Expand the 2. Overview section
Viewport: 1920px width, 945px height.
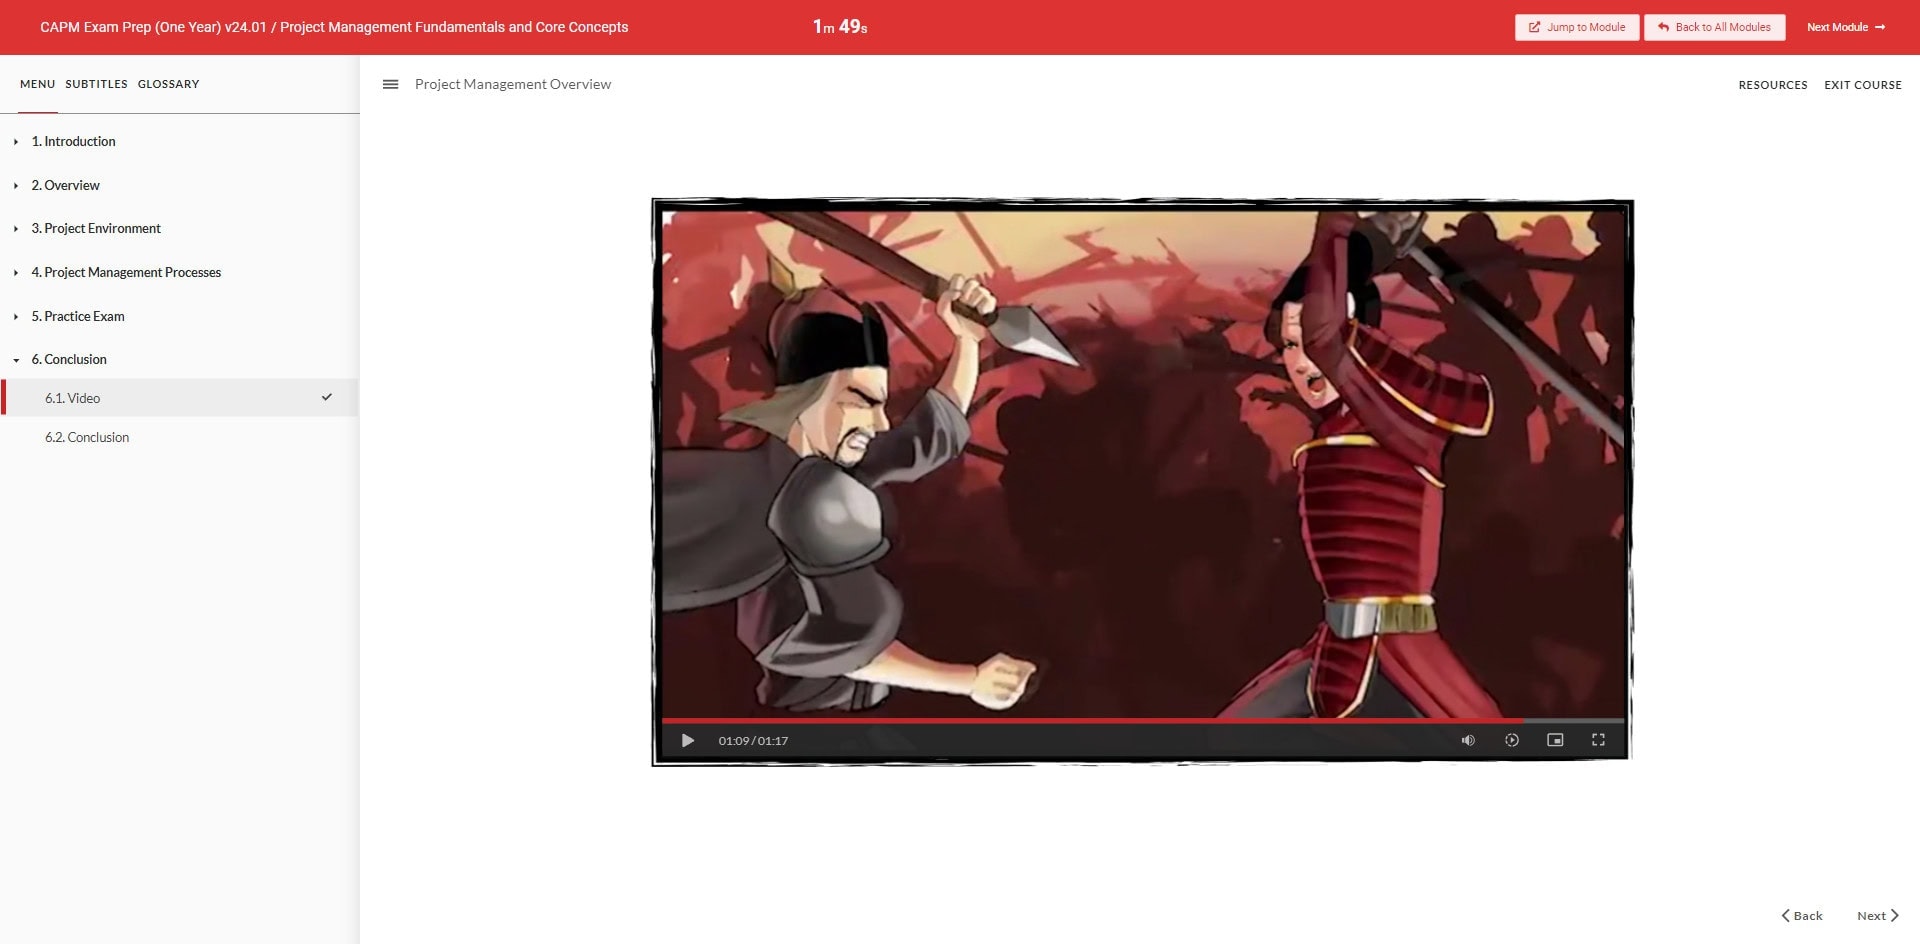click(x=65, y=186)
